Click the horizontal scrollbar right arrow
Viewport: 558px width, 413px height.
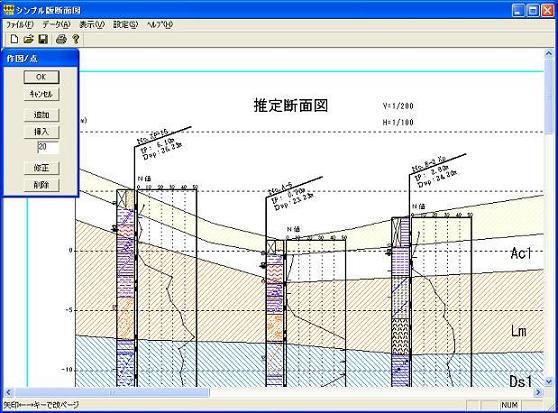point(538,392)
